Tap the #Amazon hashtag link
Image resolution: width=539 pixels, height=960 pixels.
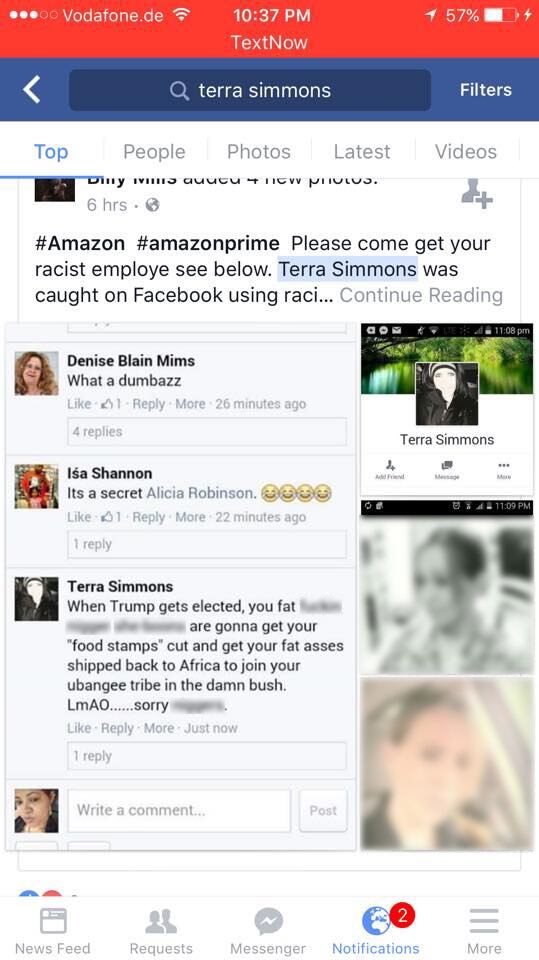(80, 243)
